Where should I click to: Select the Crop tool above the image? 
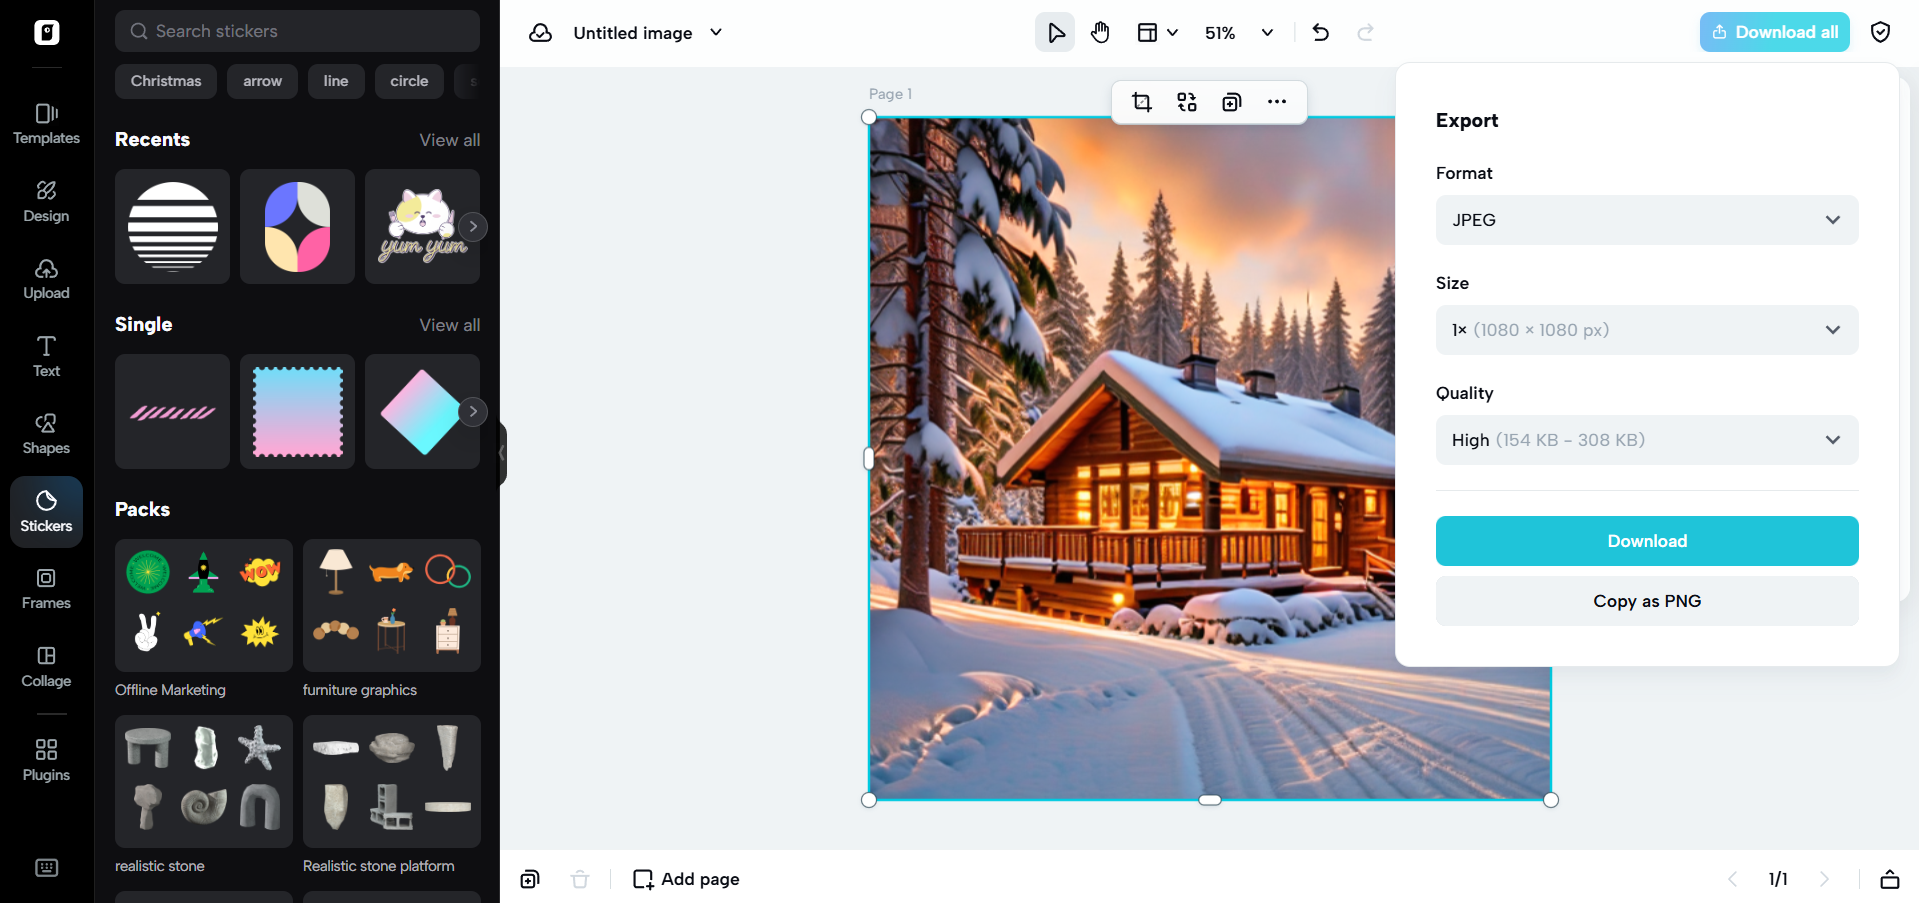1141,101
